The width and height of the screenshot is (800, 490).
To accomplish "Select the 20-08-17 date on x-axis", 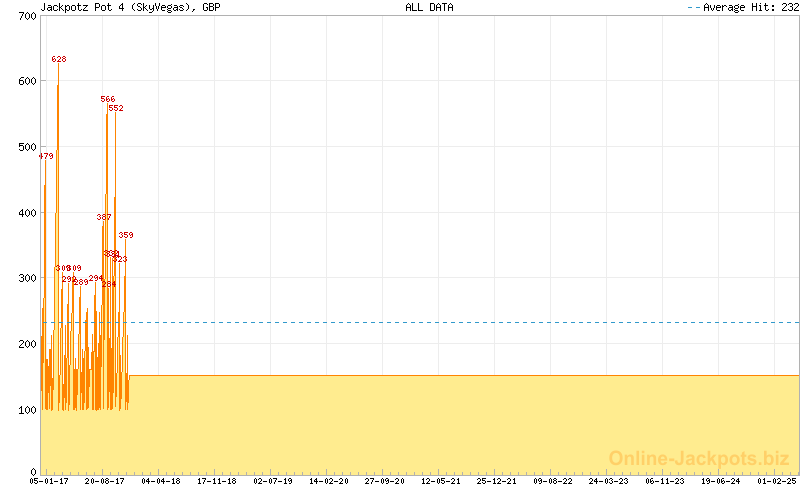I will point(104,482).
